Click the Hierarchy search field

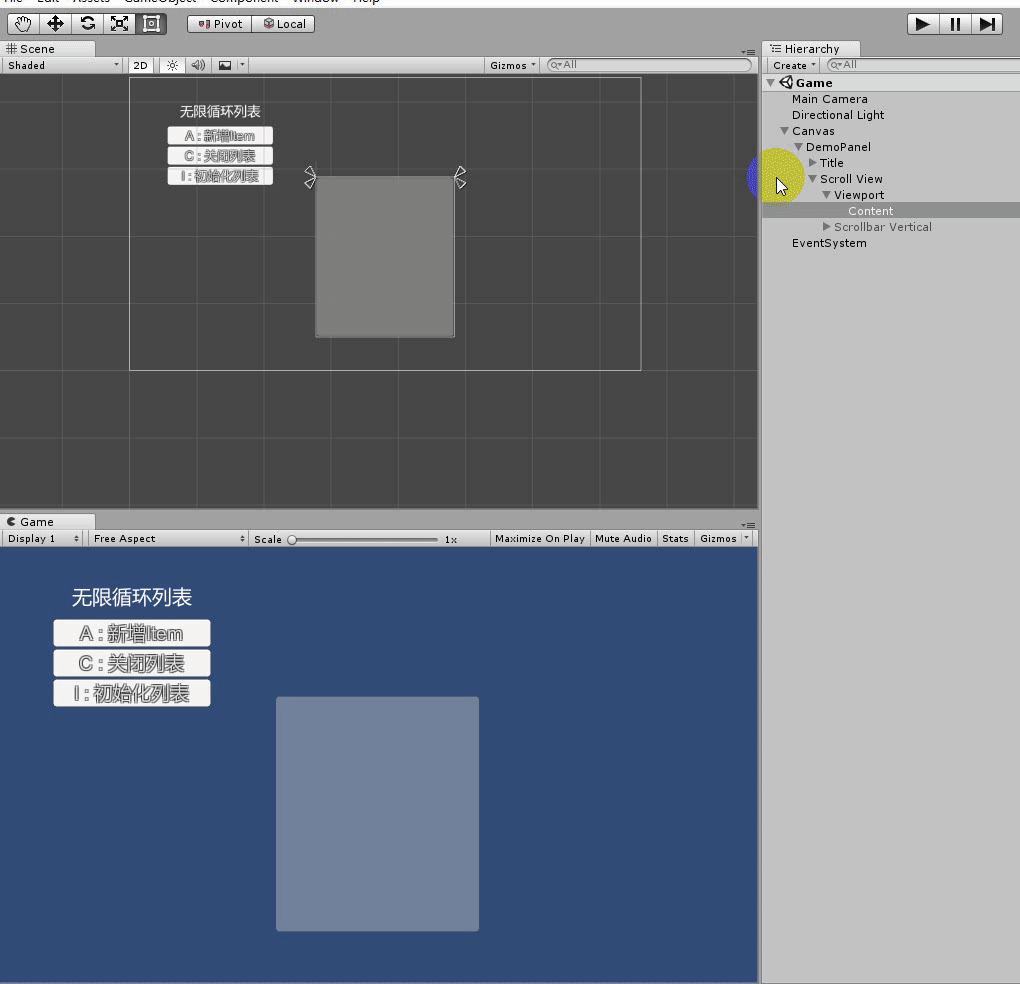[x=924, y=65]
